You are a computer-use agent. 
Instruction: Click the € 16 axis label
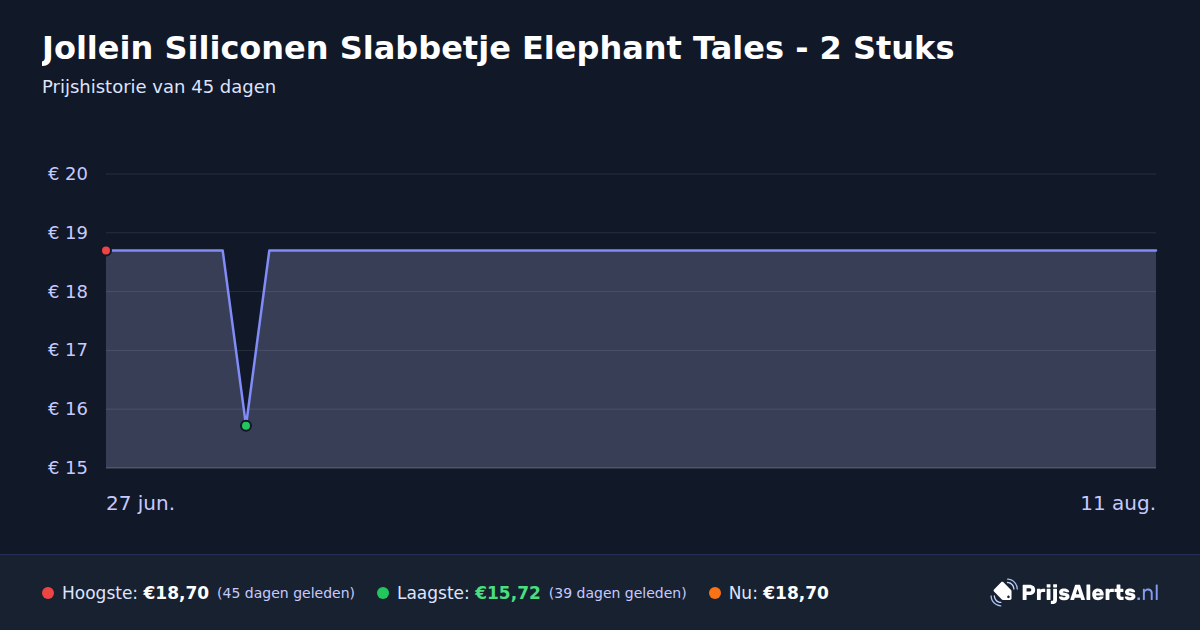(x=68, y=409)
